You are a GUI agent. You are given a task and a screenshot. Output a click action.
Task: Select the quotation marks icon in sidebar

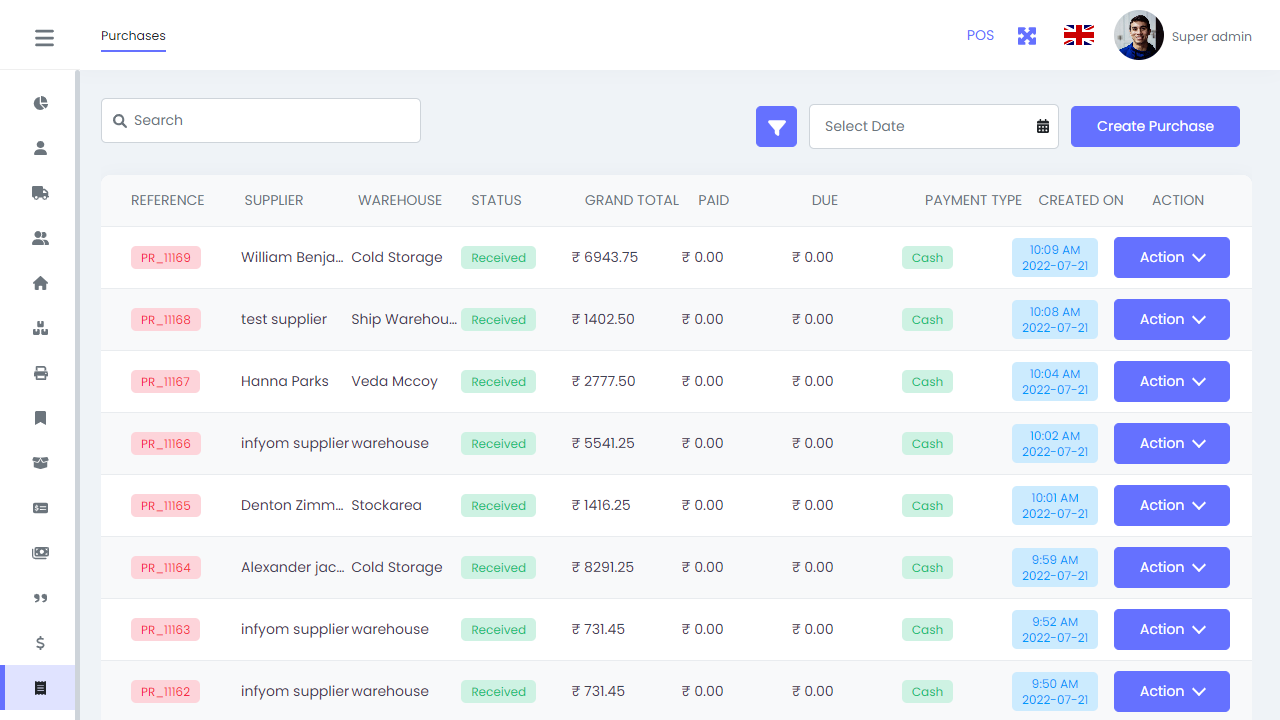coord(40,598)
